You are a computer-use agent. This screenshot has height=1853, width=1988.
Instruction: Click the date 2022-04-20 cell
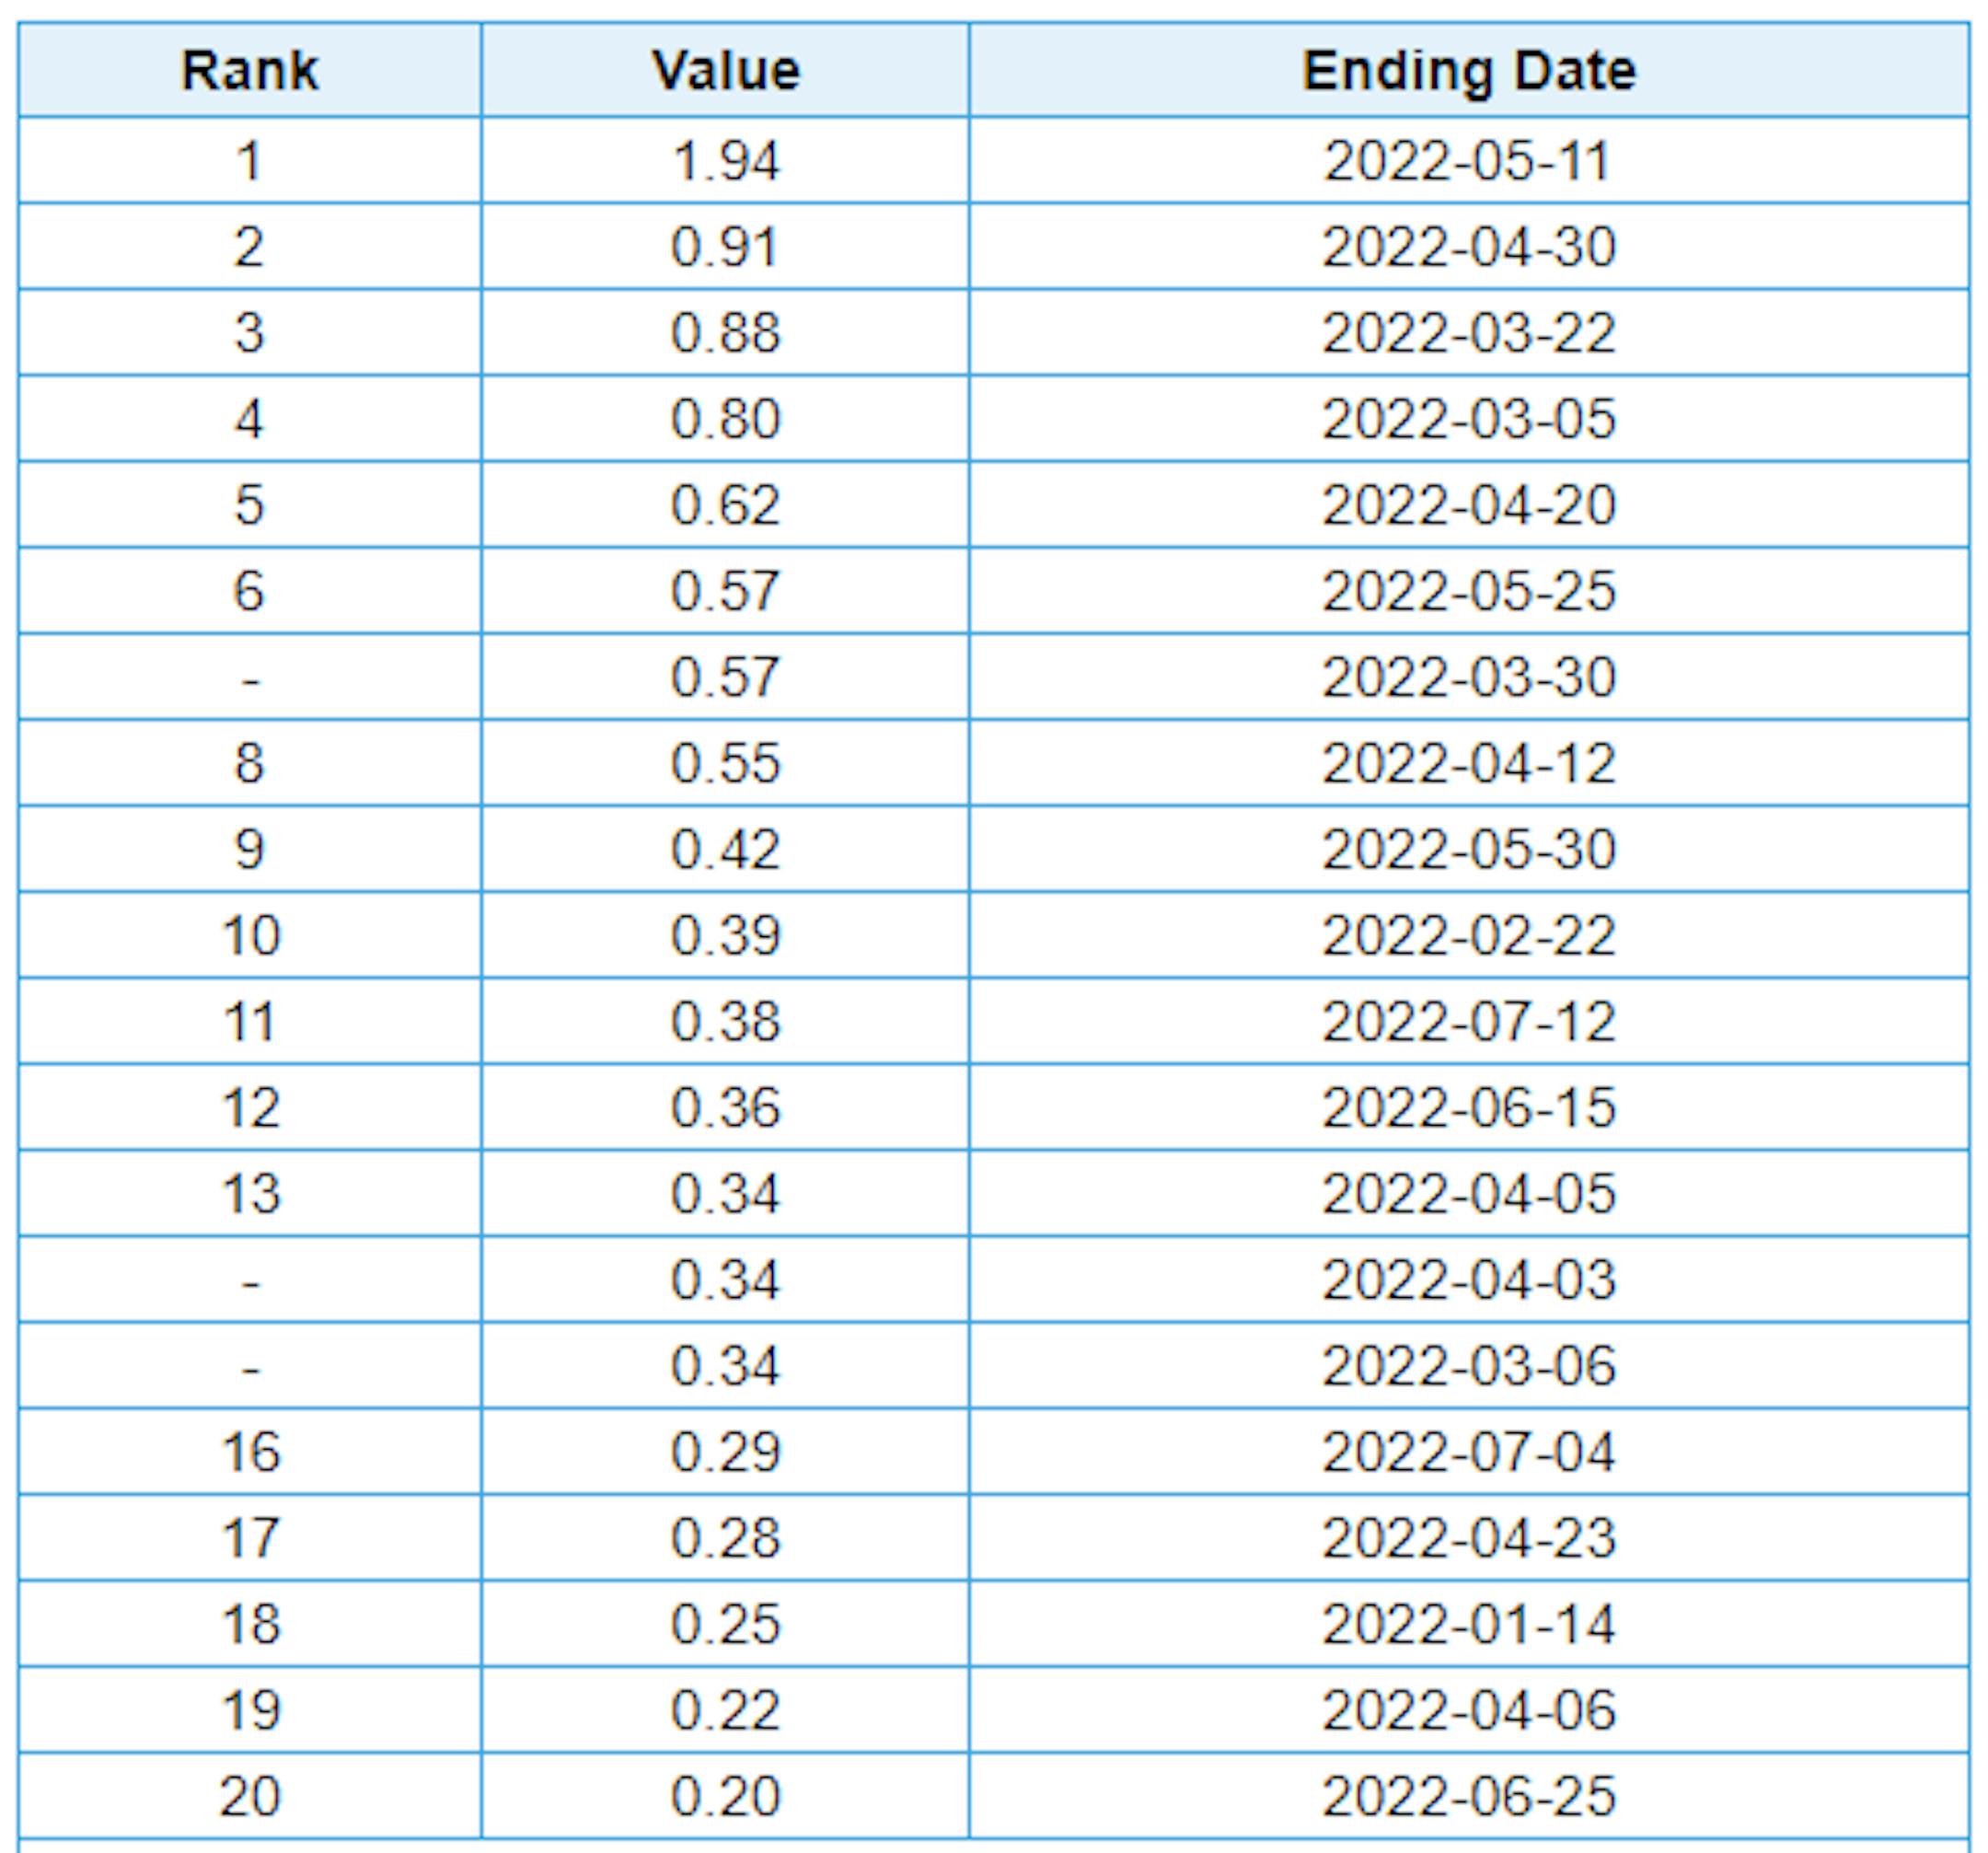pyautogui.click(x=1468, y=505)
